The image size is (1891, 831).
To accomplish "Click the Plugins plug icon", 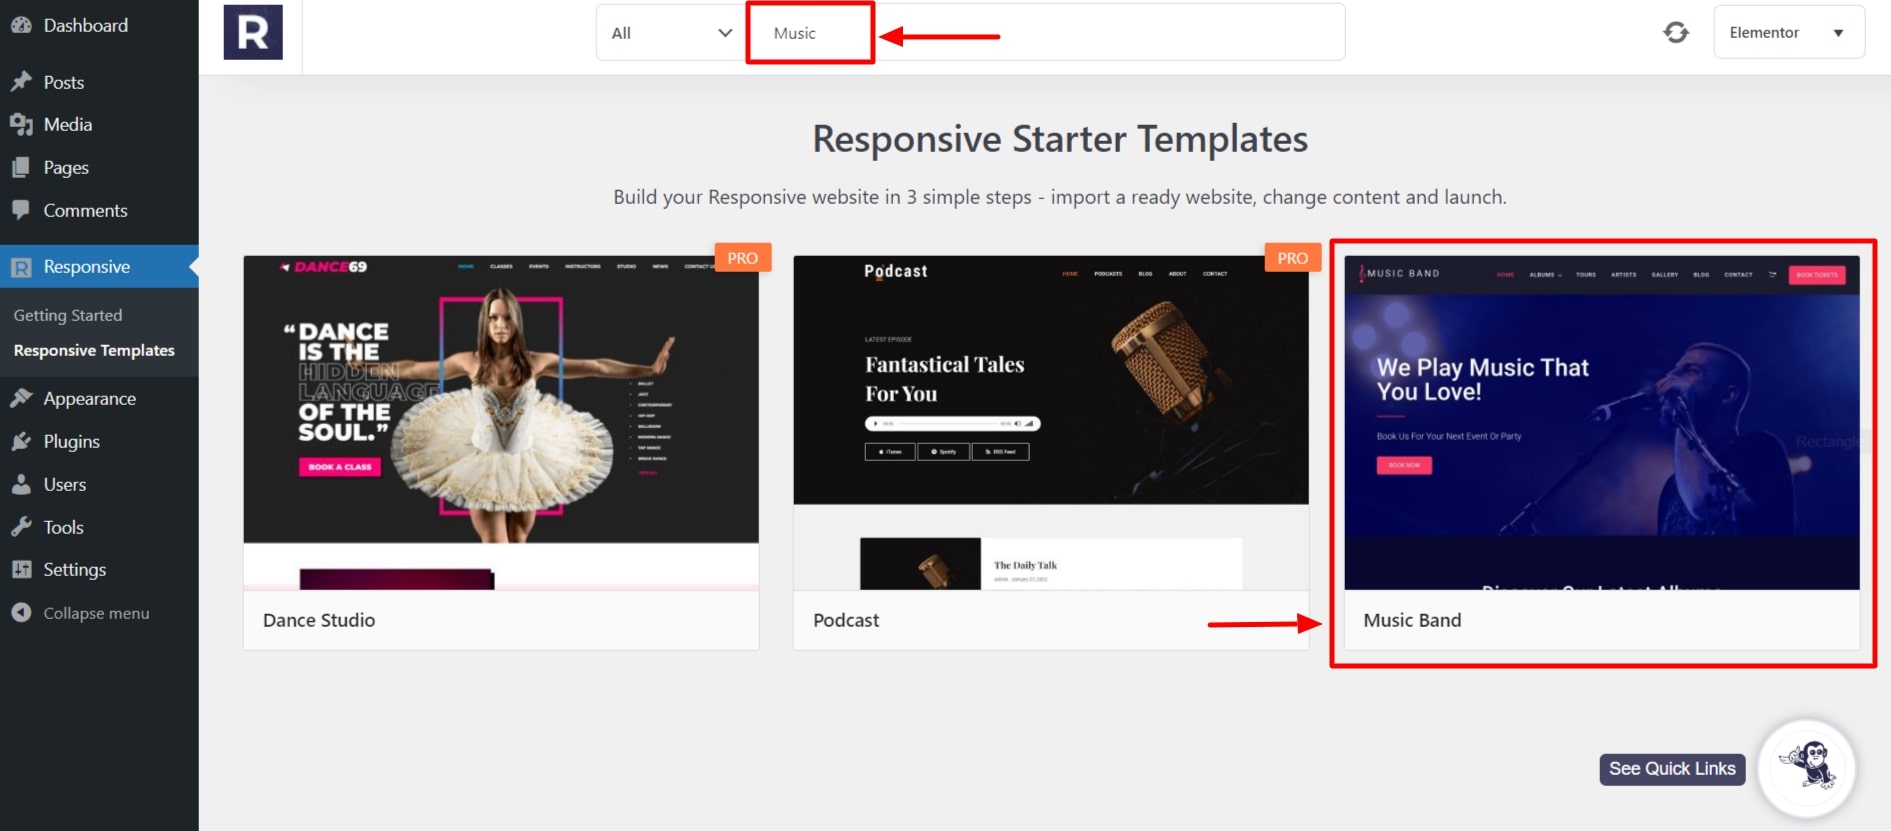I will click(x=21, y=441).
